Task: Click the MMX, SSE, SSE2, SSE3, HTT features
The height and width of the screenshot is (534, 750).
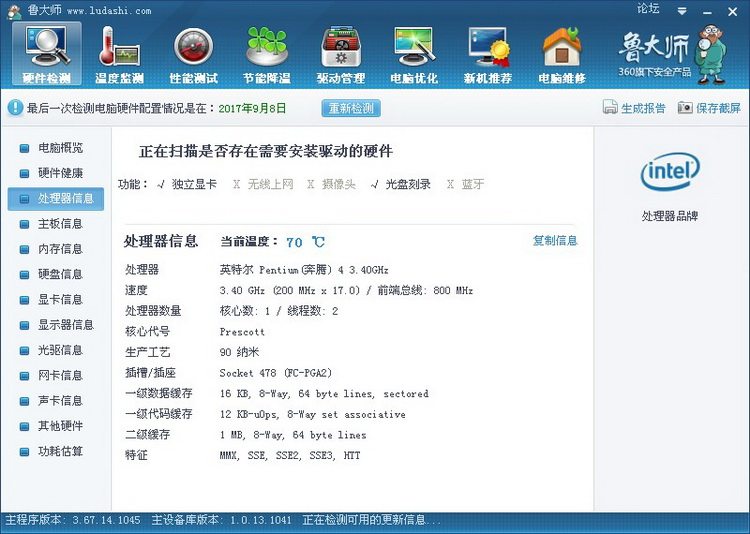Action: pyautogui.click(x=290, y=456)
